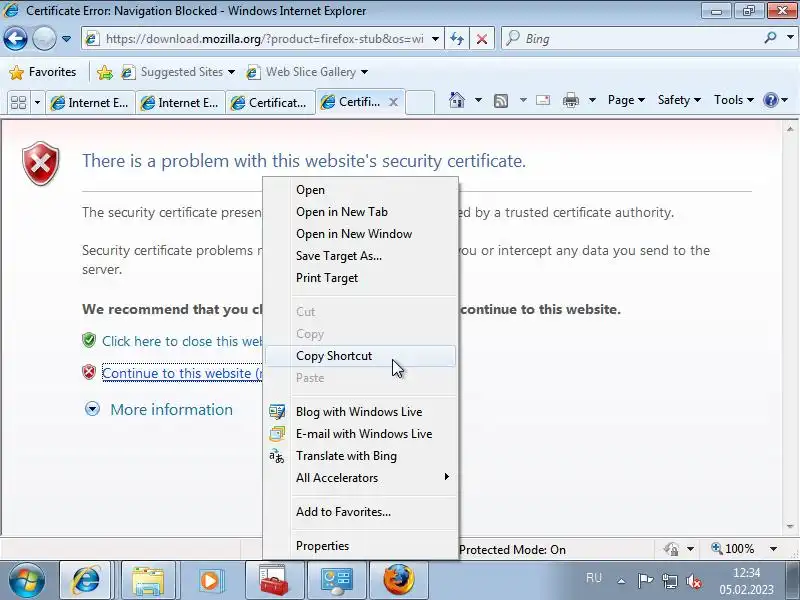This screenshot has width=800, height=600.
Task: Click Continue to this website link
Action: (182, 373)
